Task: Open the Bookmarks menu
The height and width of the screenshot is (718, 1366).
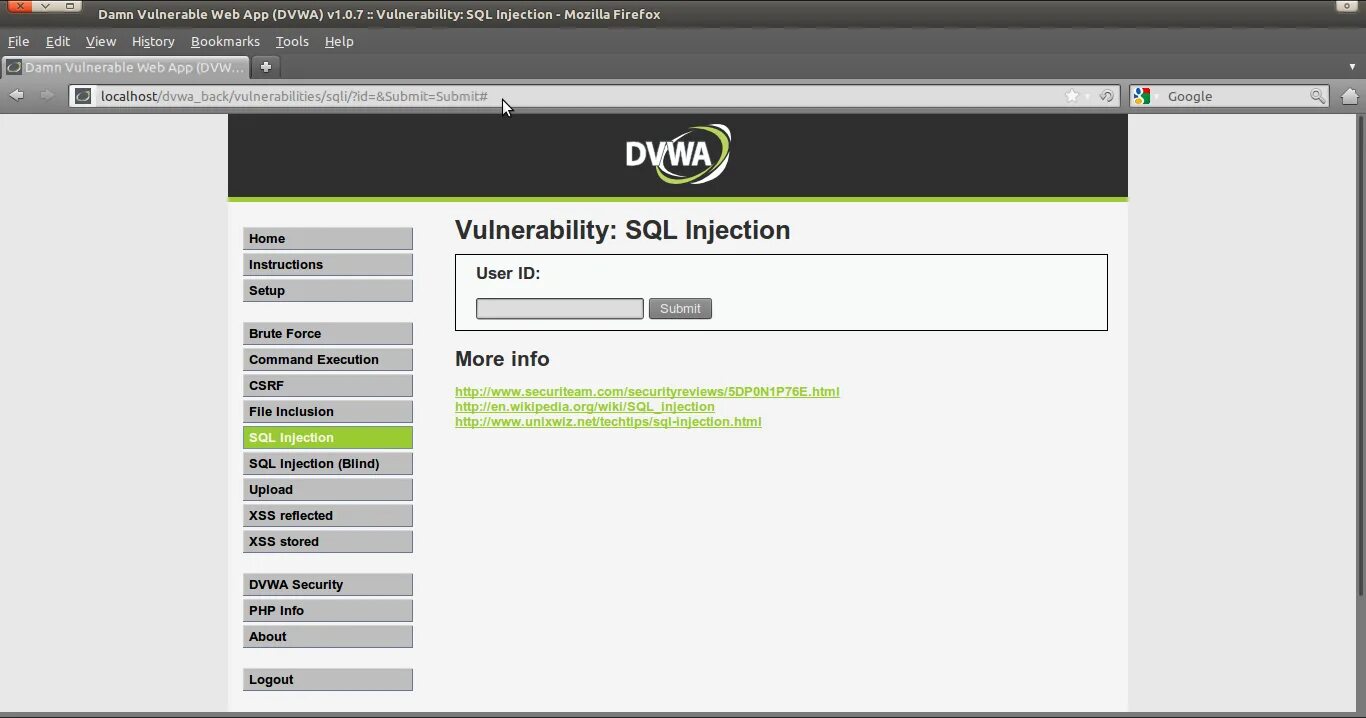Action: (225, 41)
